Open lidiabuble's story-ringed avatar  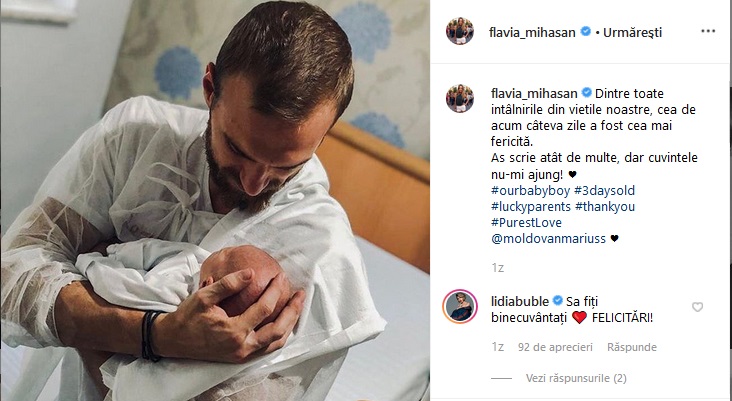coord(460,306)
